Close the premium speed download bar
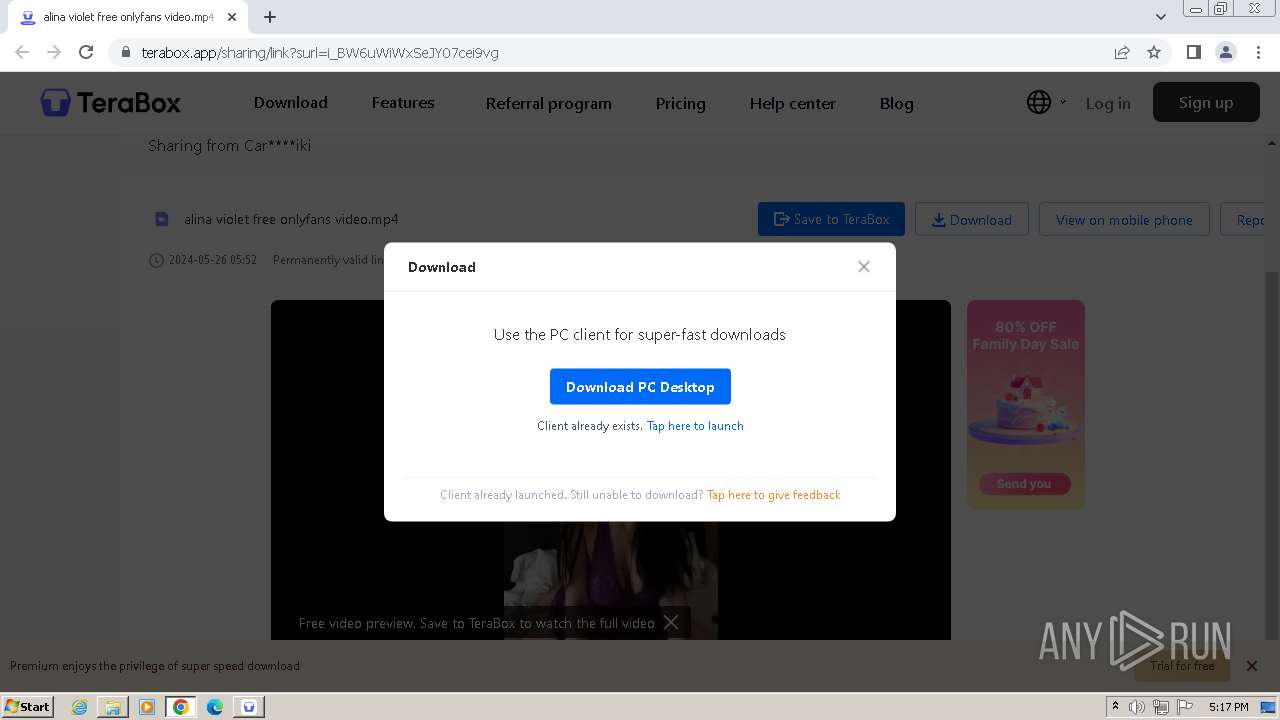 click(1251, 665)
